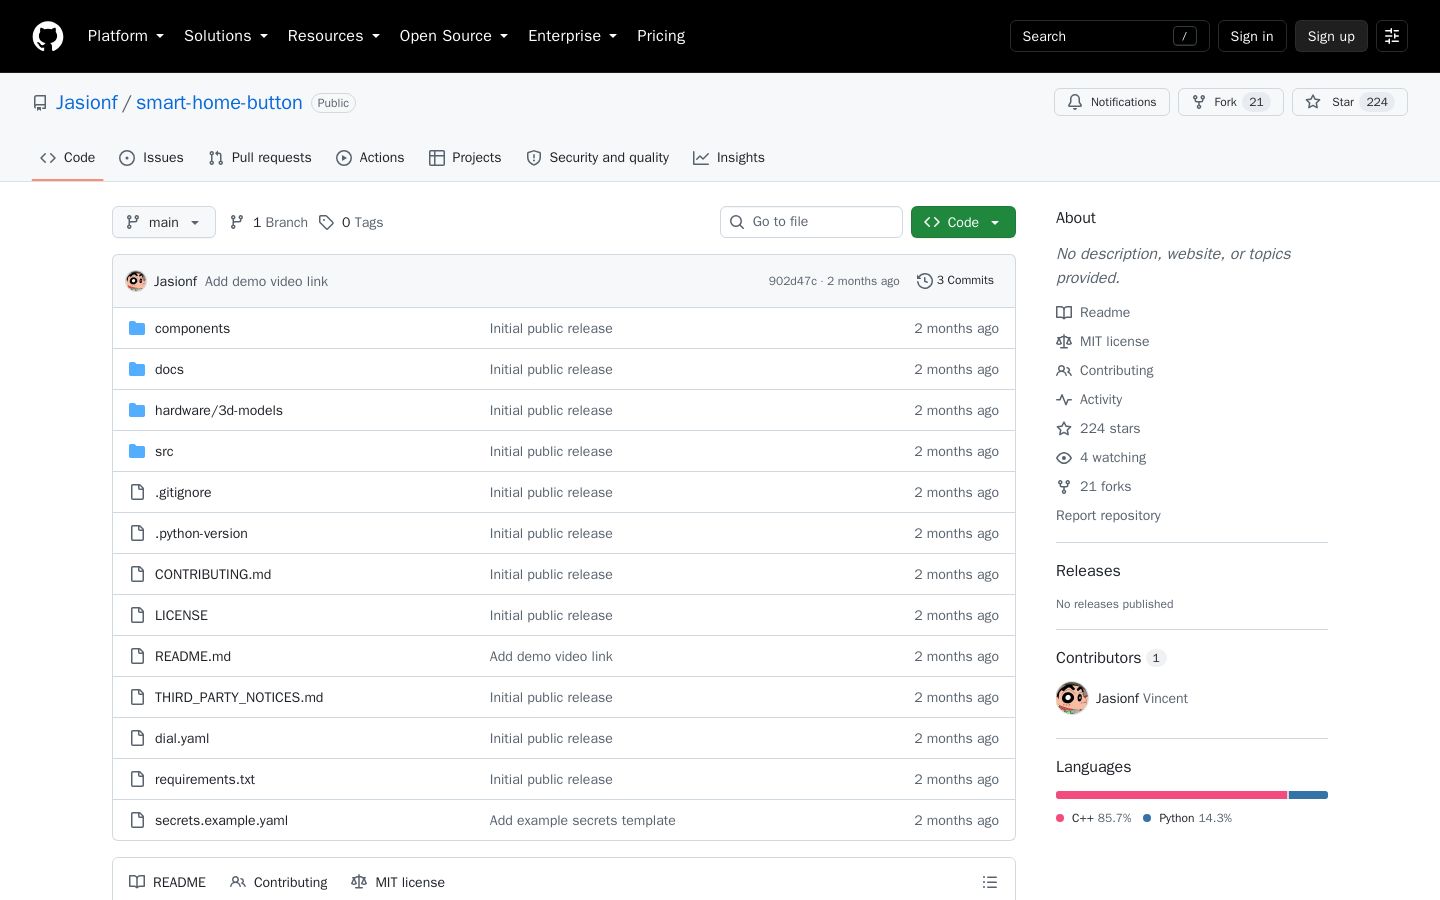Open the components folder icon
This screenshot has width=1440, height=900.
click(137, 328)
